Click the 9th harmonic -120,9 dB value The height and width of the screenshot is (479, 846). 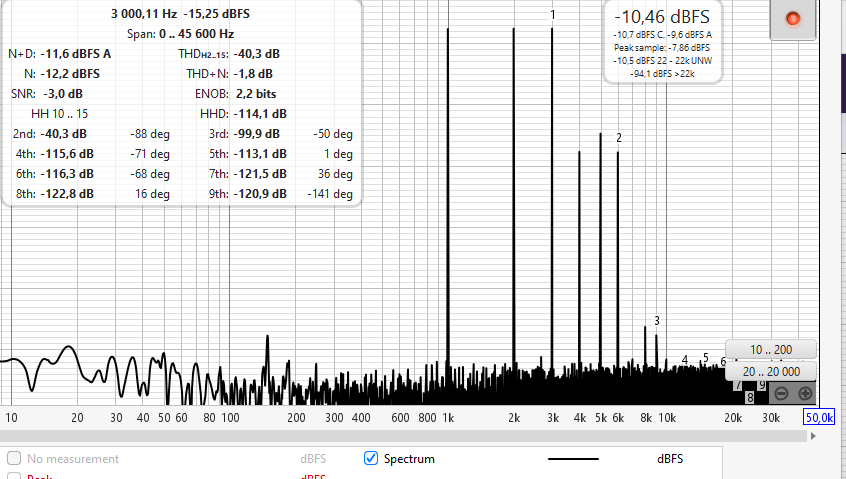(x=260, y=194)
